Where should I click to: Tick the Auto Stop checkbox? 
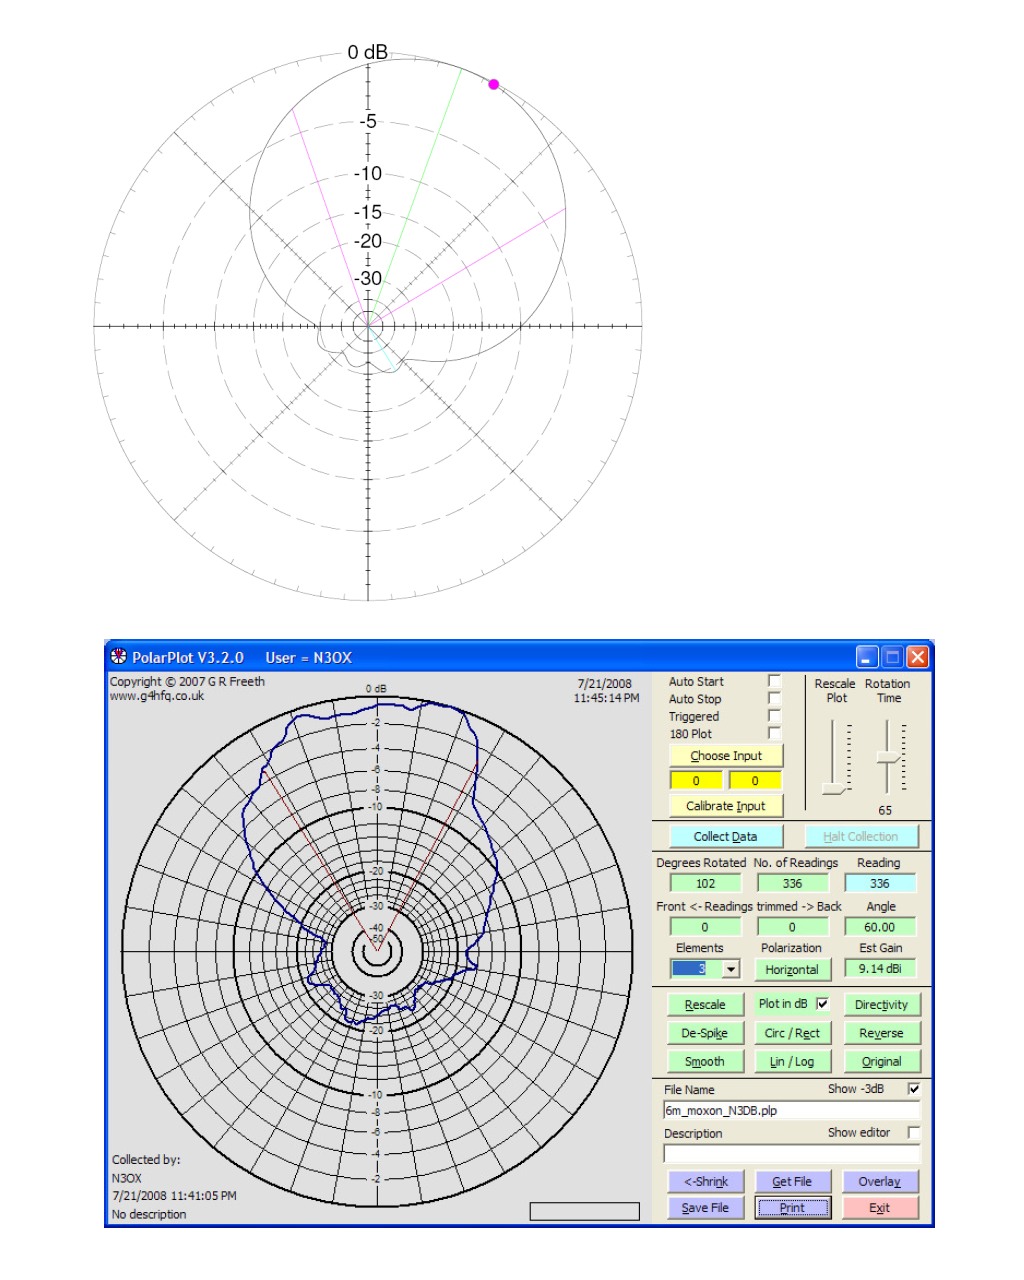click(x=774, y=698)
